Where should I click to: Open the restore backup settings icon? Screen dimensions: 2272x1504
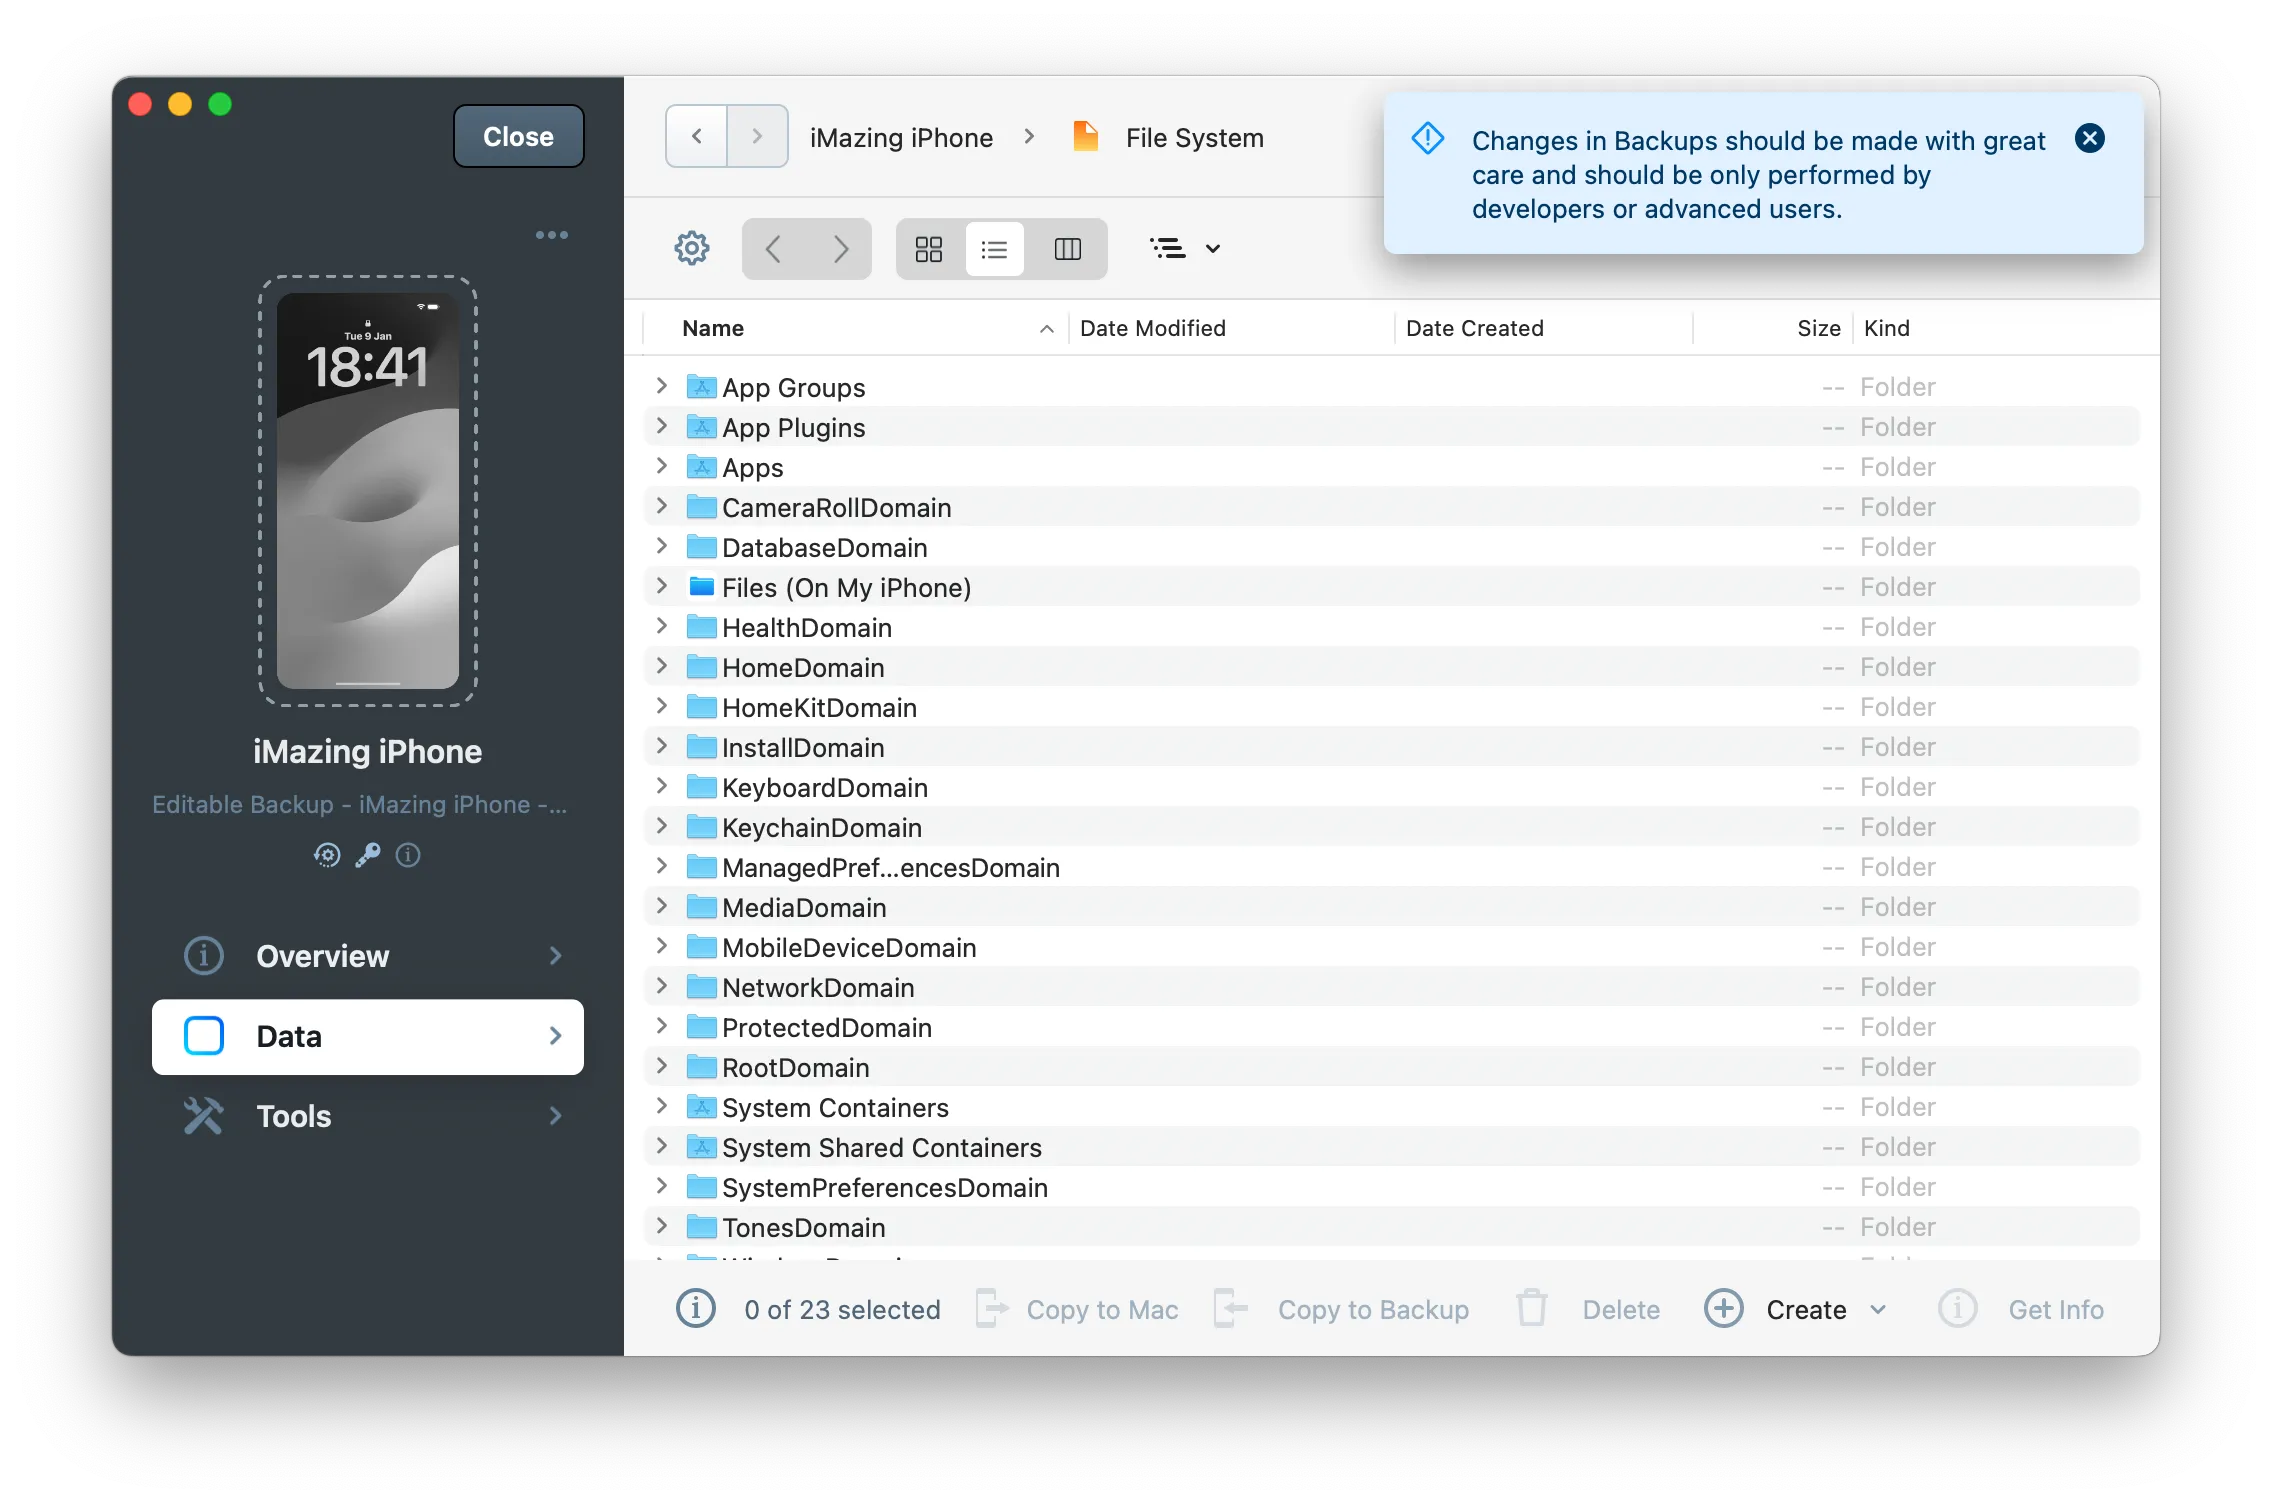[x=327, y=855]
